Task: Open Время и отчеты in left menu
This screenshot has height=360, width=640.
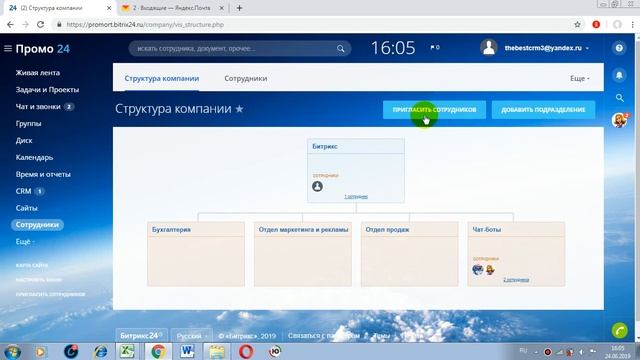Action: pos(43,174)
